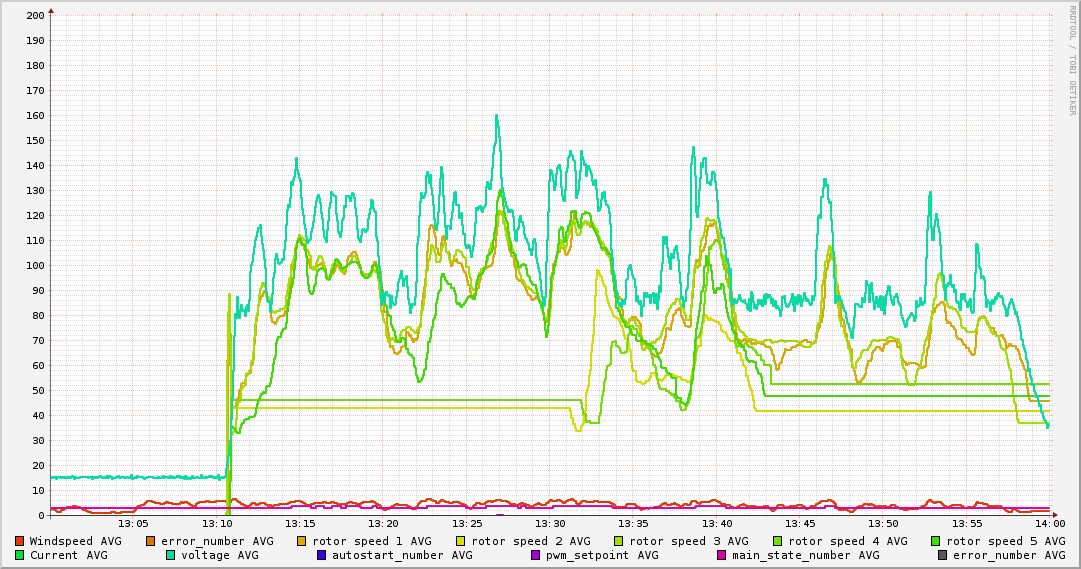The image size is (1081, 569).
Task: Click the green Current AVG legend swatch
Action: pyautogui.click(x=19, y=555)
